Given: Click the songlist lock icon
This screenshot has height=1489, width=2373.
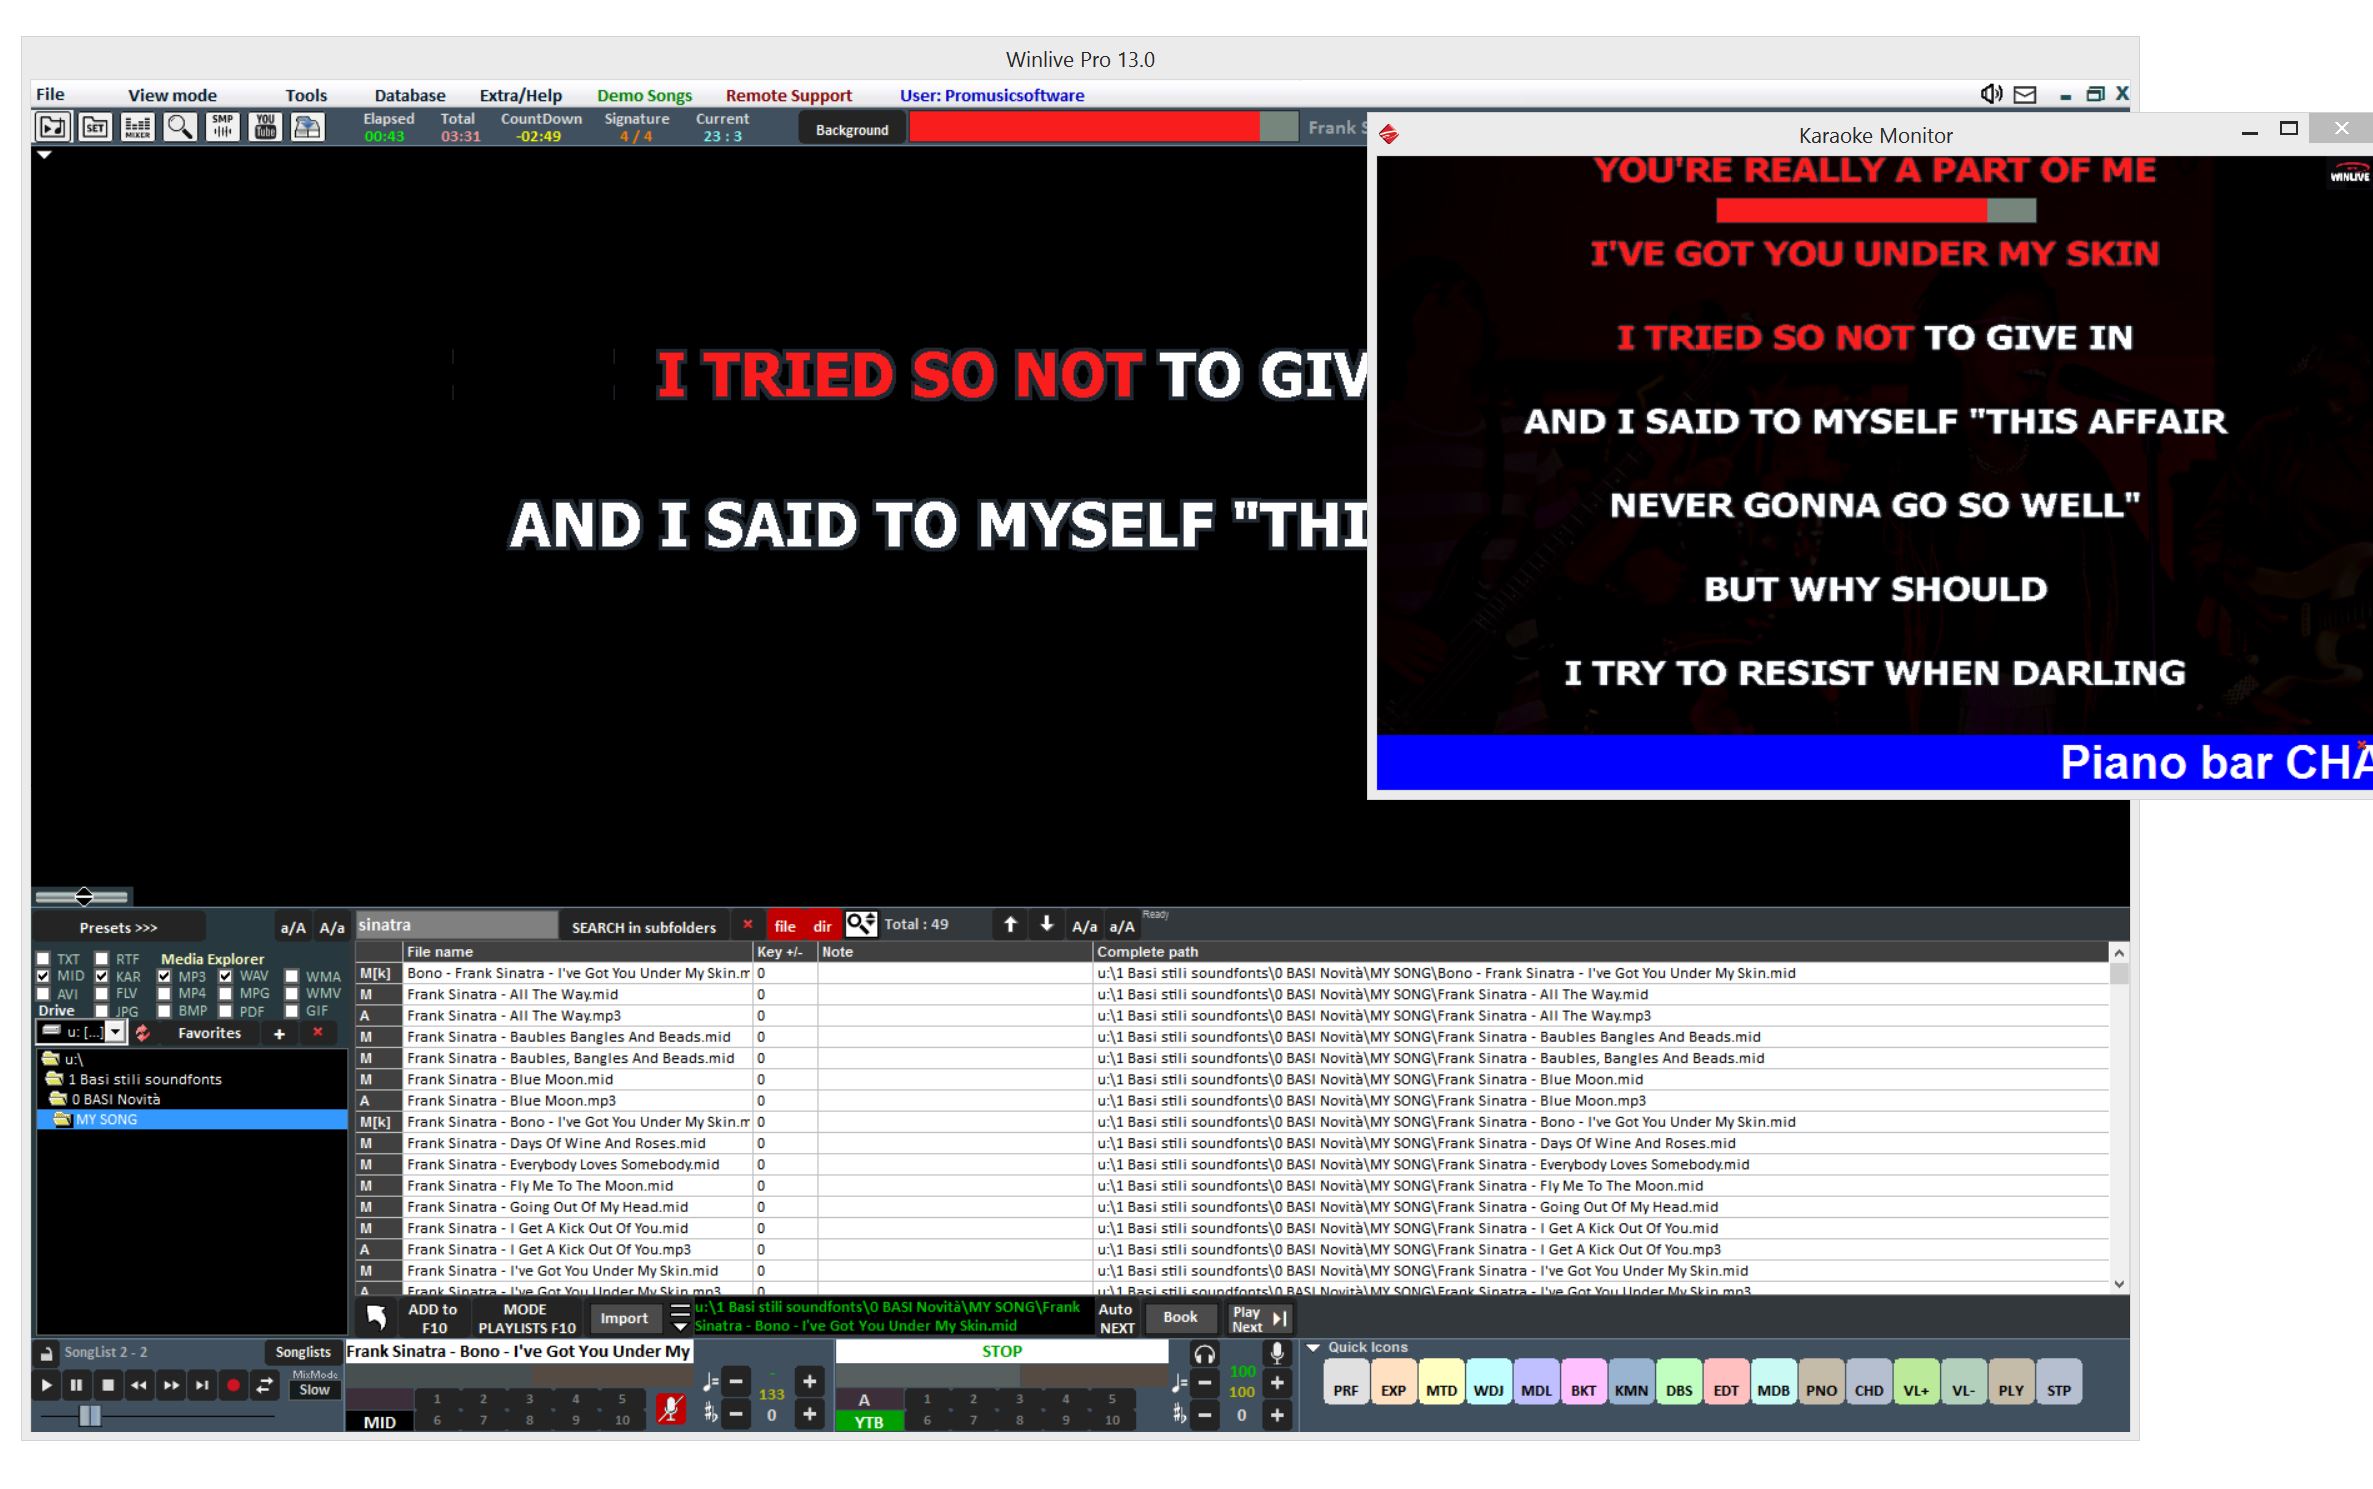Looking at the screenshot, I should tap(47, 1353).
